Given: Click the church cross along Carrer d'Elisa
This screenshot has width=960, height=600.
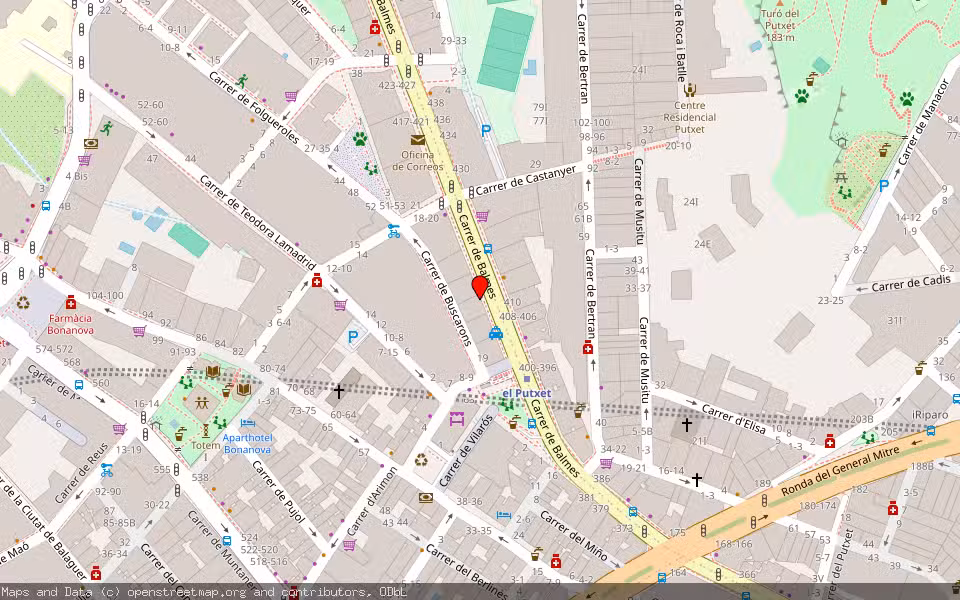Looking at the screenshot, I should 688,424.
